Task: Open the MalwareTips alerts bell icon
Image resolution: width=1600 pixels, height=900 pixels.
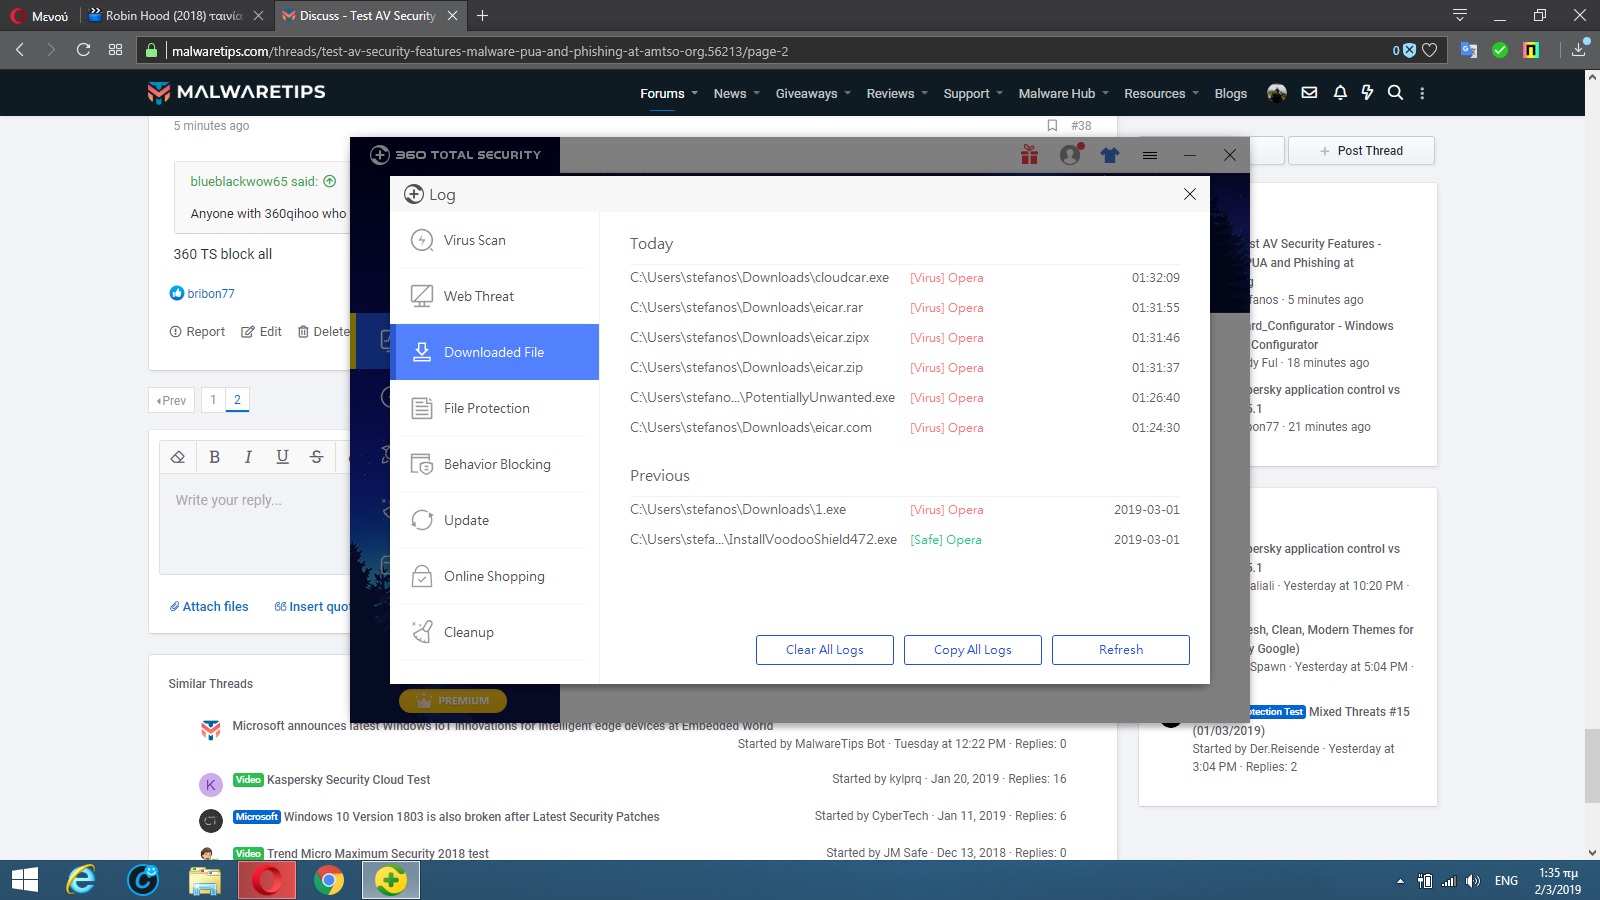Action: (x=1340, y=93)
